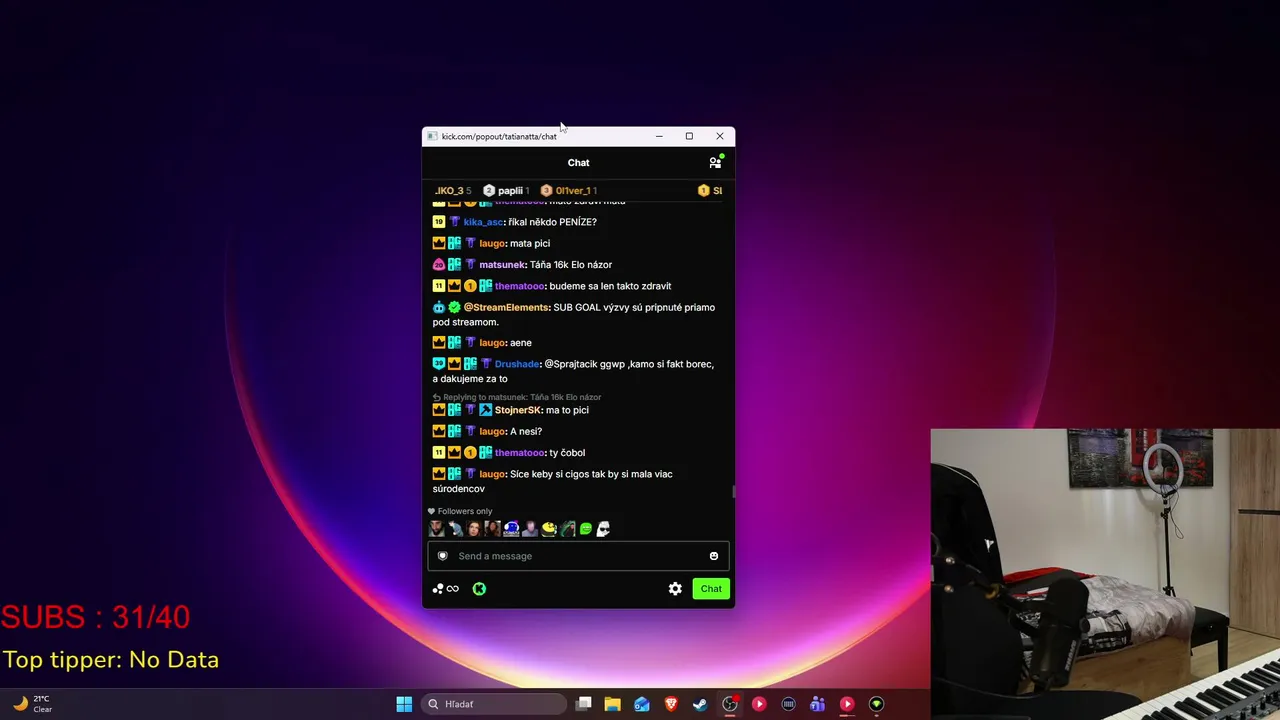1280x720 pixels.
Task: Click the chat identity shield icon
Action: (x=443, y=556)
